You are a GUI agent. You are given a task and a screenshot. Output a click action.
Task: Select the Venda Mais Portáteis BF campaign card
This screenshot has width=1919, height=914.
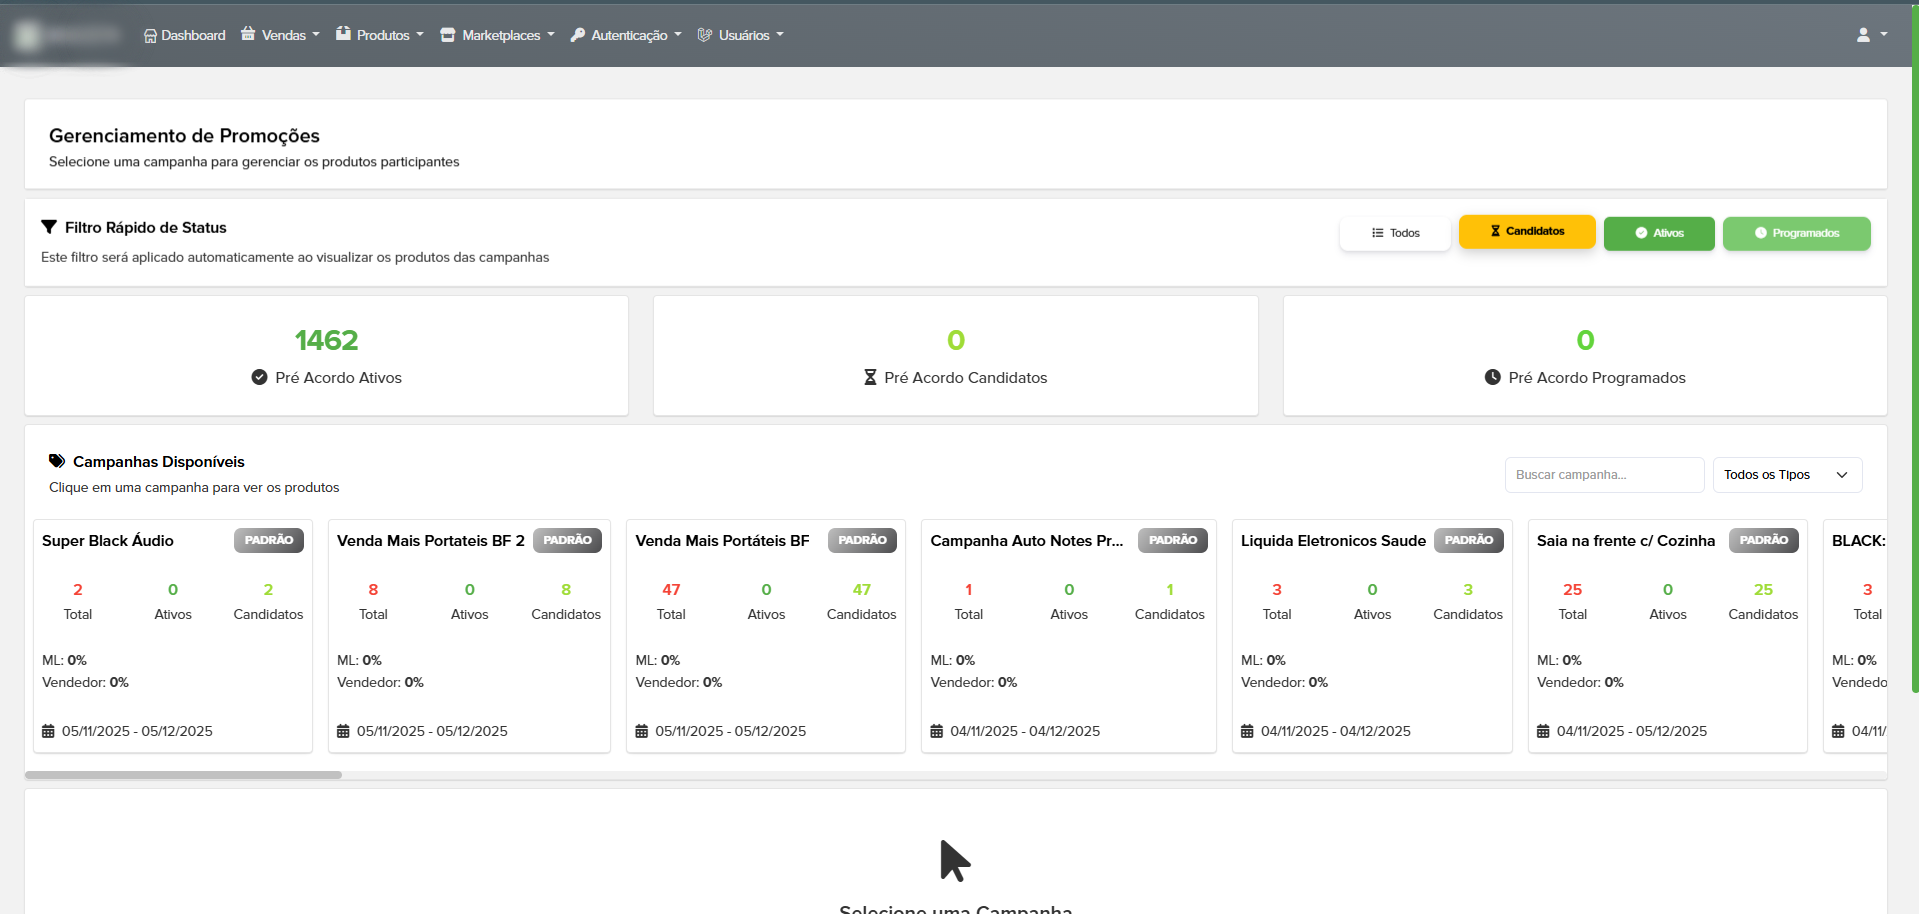(x=765, y=636)
